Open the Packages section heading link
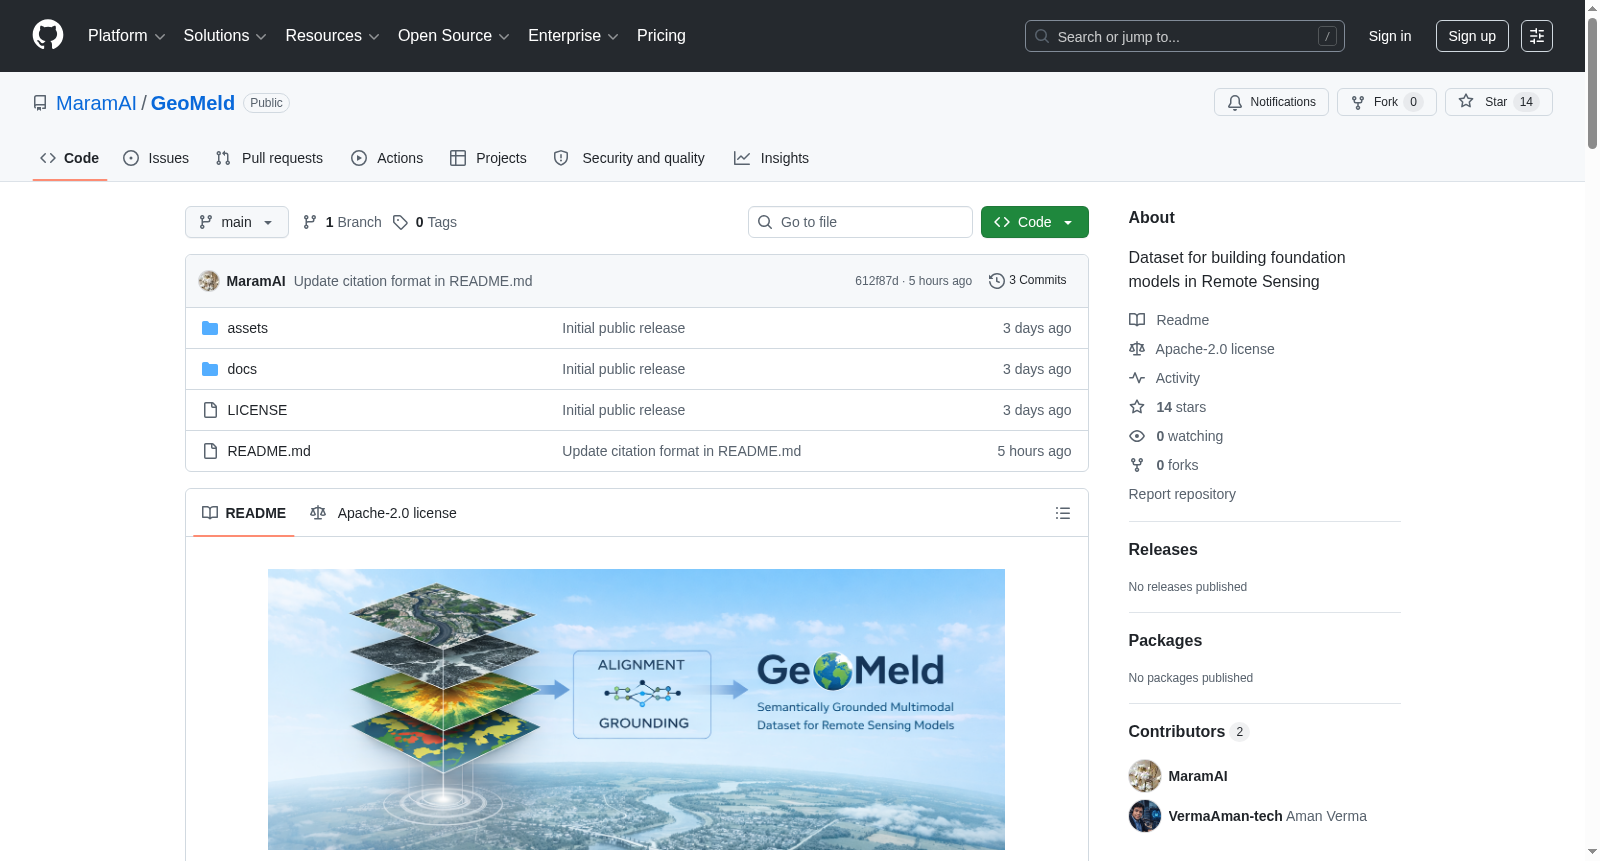1600x861 pixels. pos(1165,641)
